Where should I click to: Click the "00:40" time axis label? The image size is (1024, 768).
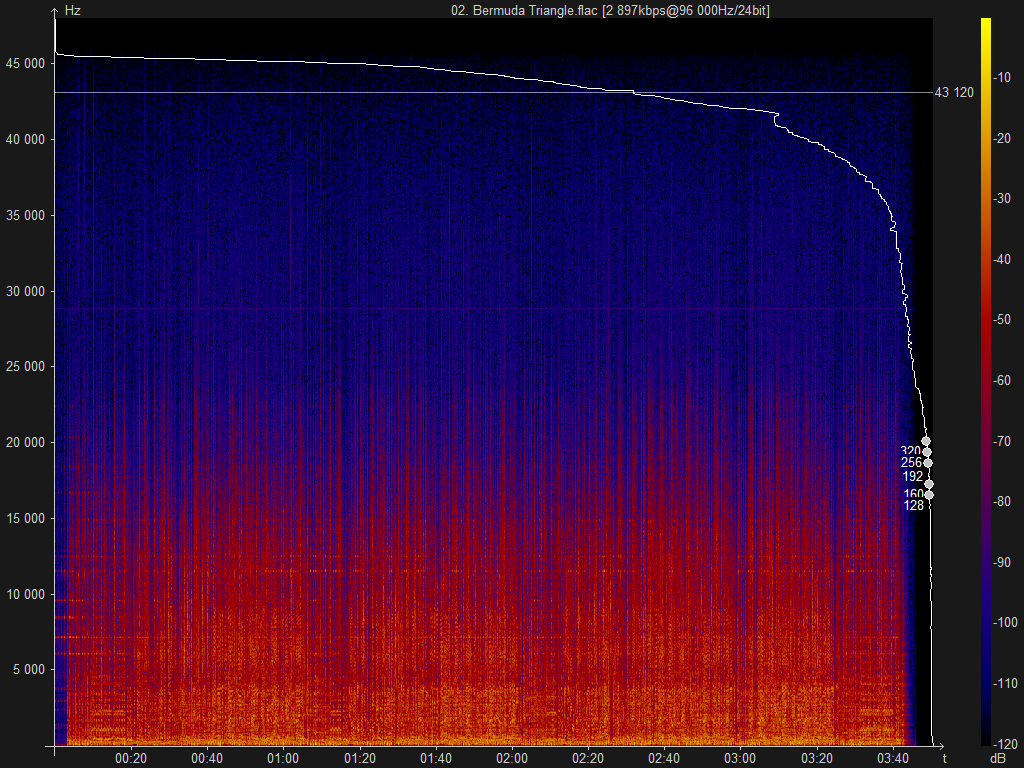tap(207, 759)
